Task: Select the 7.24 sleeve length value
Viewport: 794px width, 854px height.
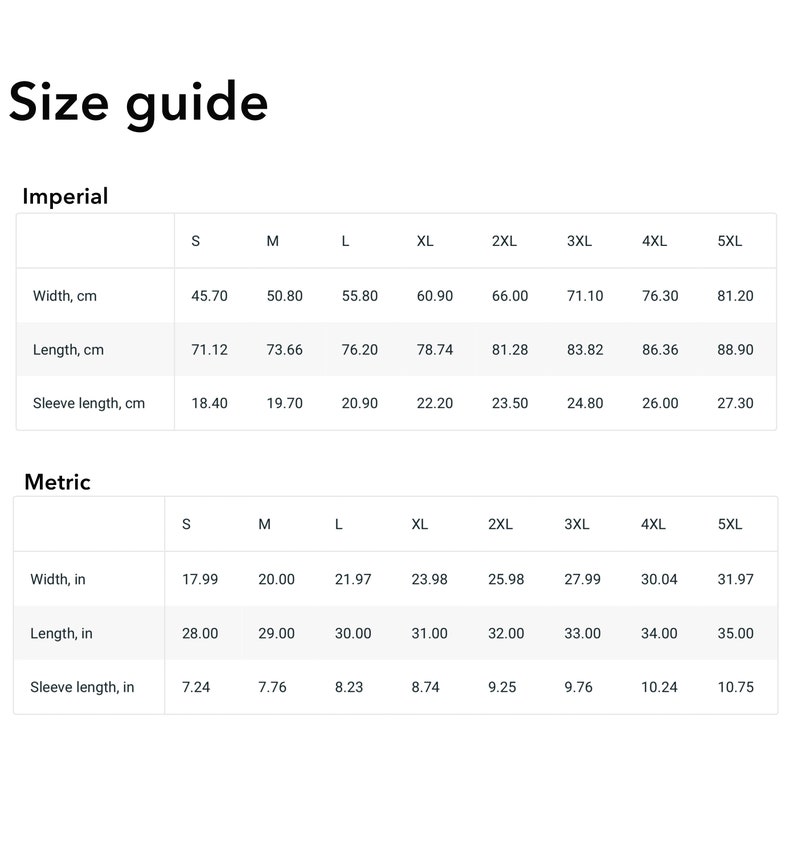Action: (x=196, y=687)
